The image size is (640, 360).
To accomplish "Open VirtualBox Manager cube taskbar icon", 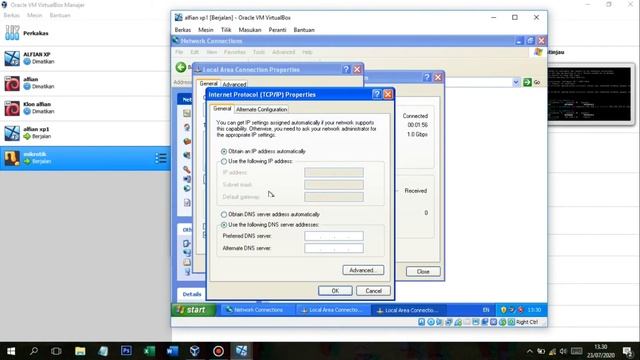I will click(x=195, y=351).
